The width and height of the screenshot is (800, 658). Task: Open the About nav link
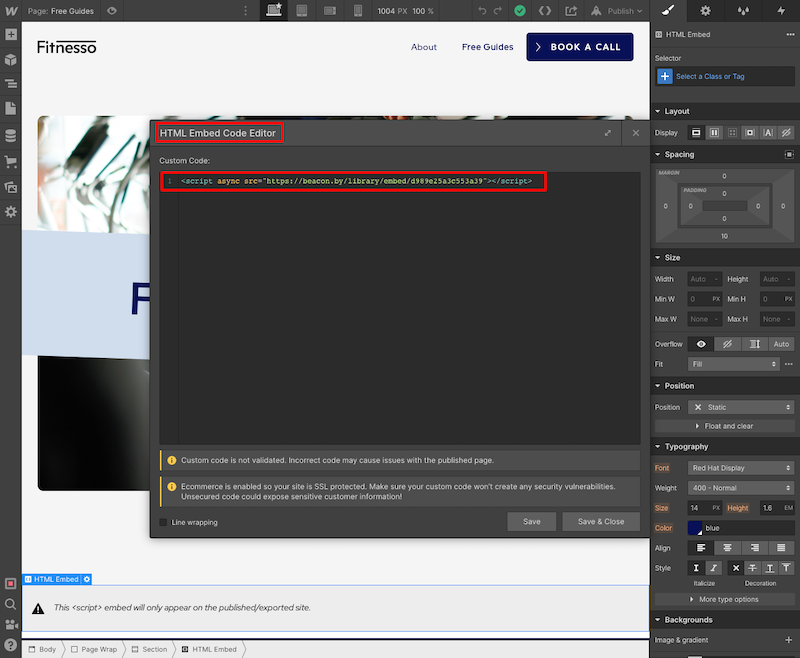[x=424, y=47]
